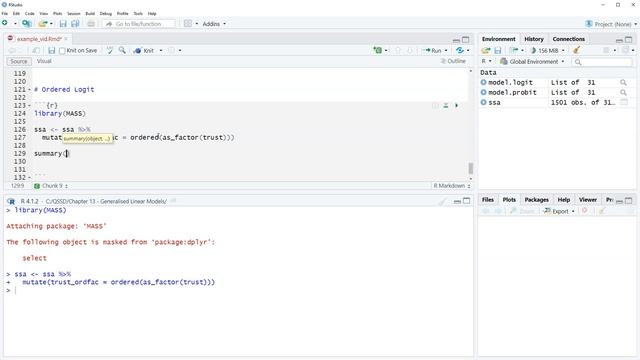640x360 pixels.
Task: Click the Find/Replace magnifier icon
Action: 122,50
